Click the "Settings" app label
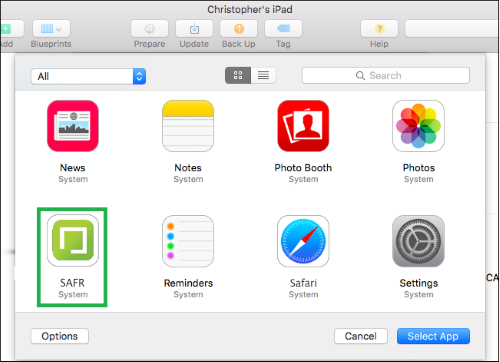The height and width of the screenshot is (362, 500). pyautogui.click(x=419, y=283)
